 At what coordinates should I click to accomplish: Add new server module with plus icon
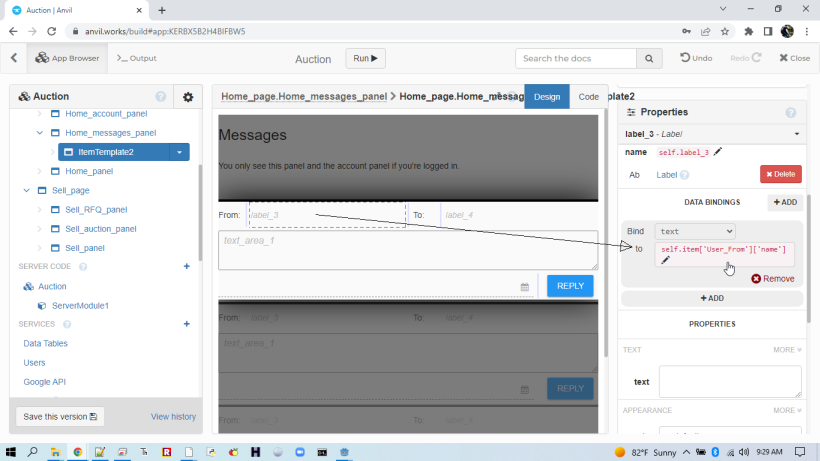click(186, 267)
